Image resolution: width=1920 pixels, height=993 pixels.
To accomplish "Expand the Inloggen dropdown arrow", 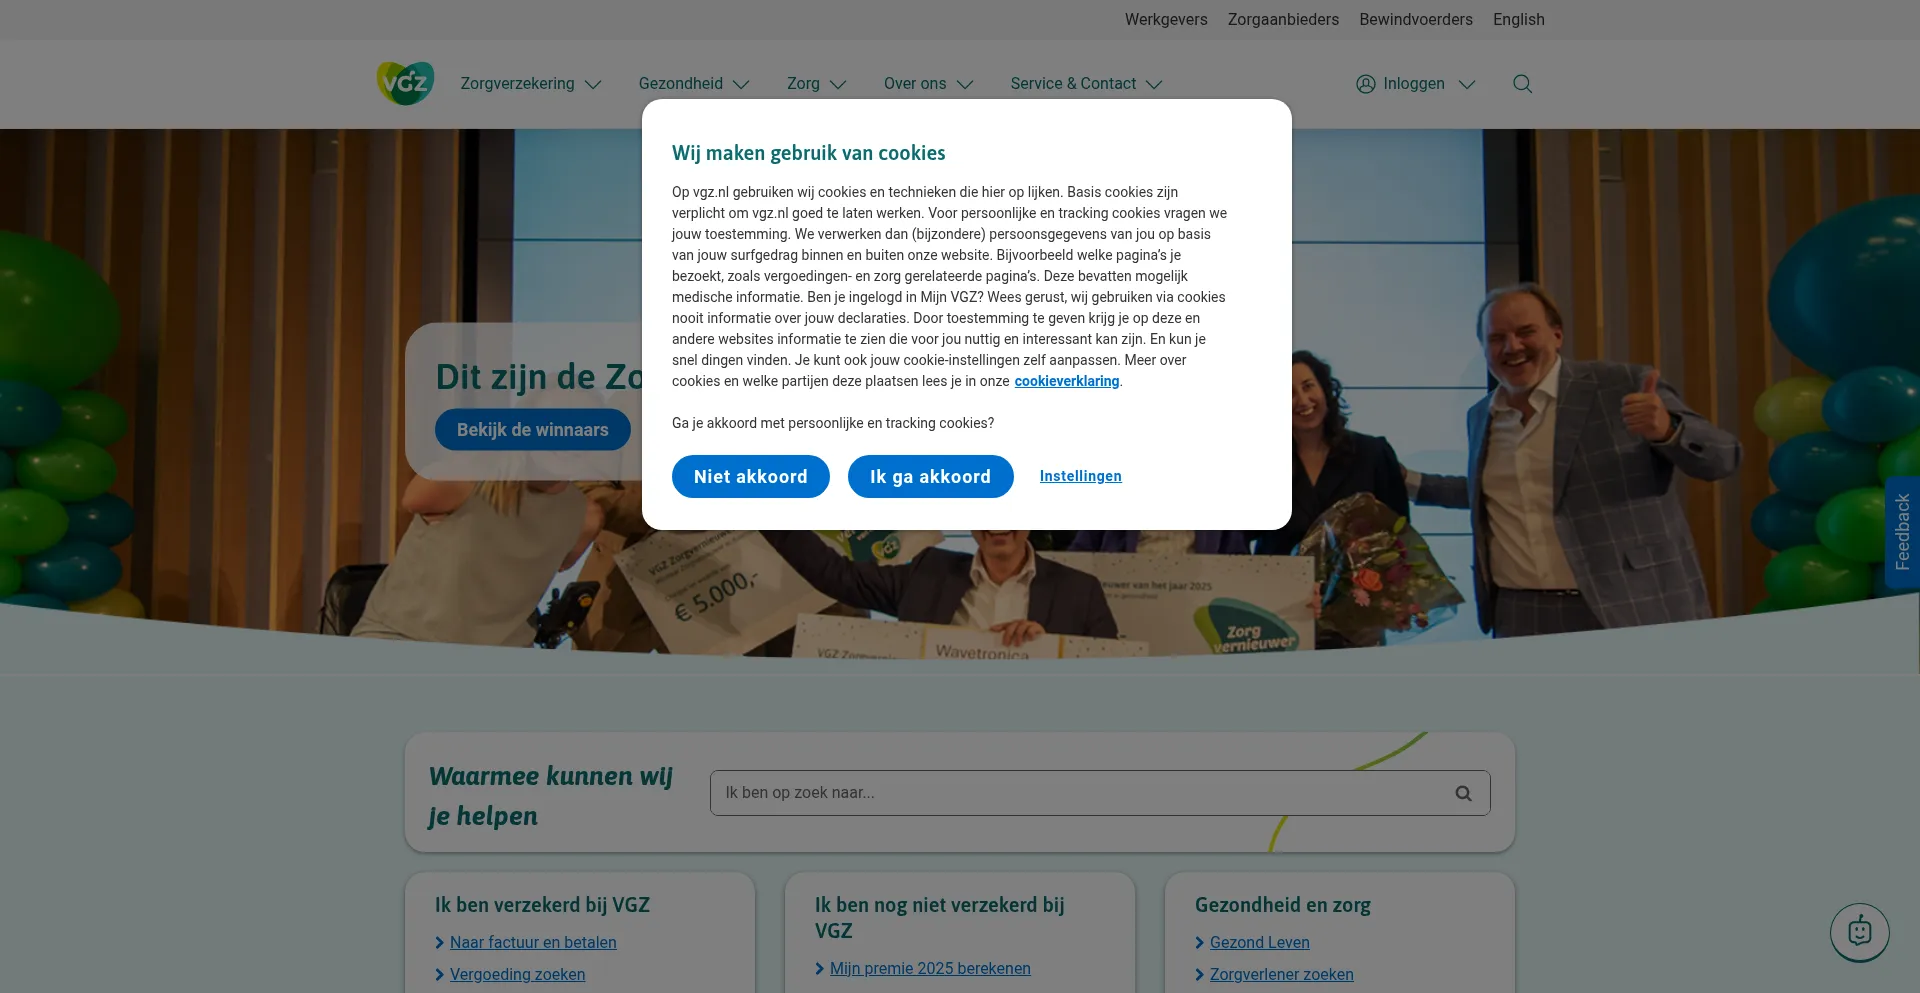I will [x=1467, y=85].
